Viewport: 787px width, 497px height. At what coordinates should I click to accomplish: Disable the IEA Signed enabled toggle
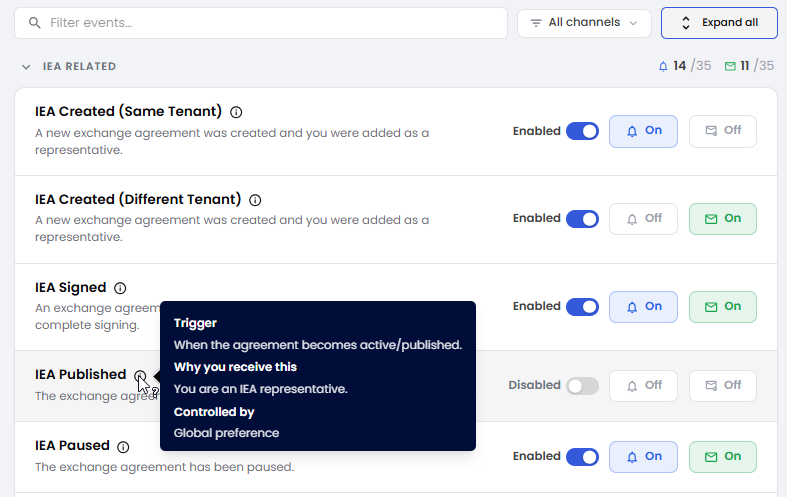[x=582, y=307]
